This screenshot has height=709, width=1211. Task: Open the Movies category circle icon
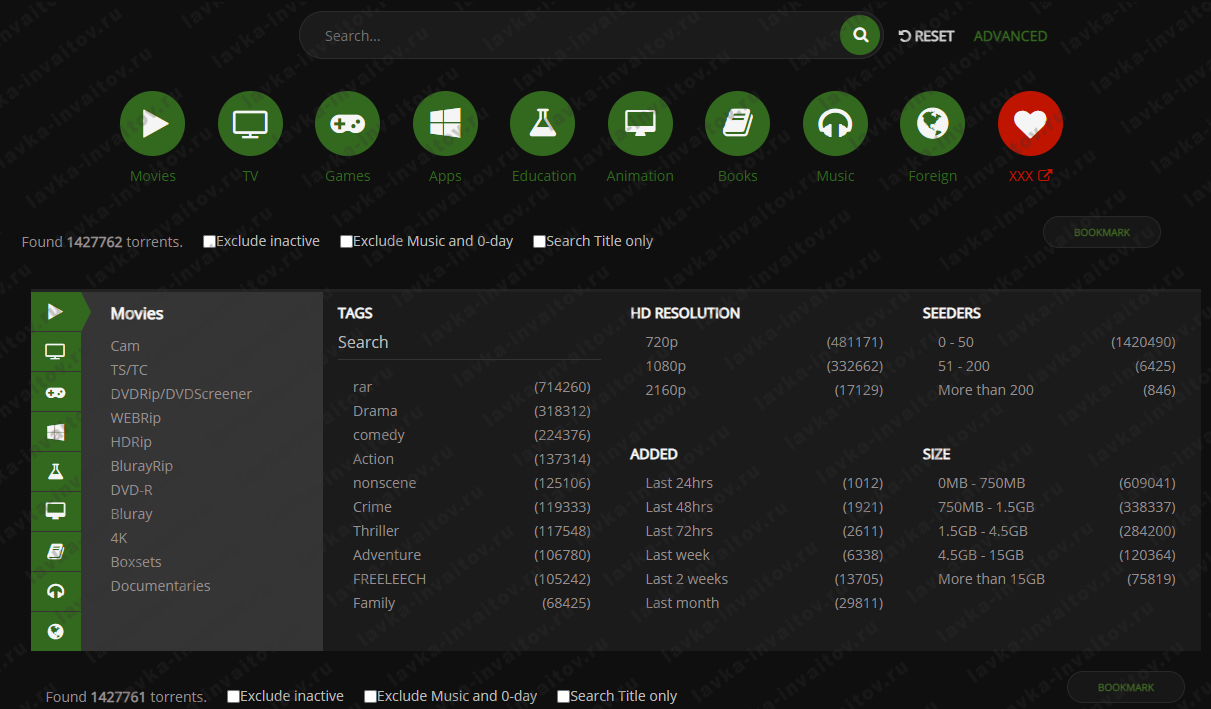(x=152, y=124)
